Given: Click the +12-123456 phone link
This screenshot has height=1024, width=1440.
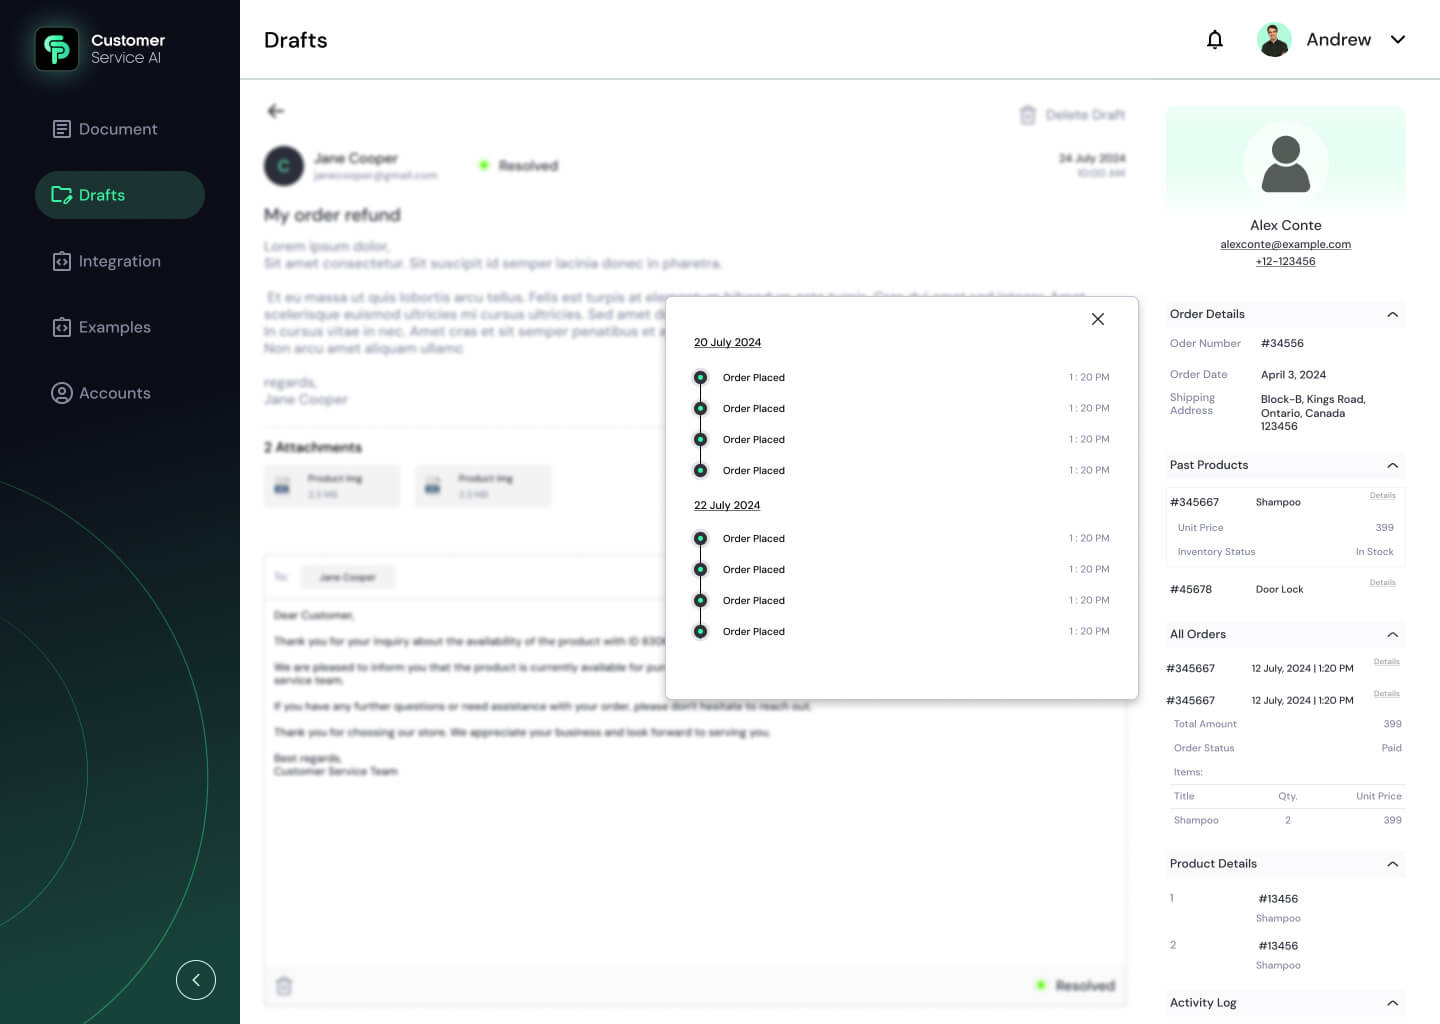Looking at the screenshot, I should [1286, 261].
